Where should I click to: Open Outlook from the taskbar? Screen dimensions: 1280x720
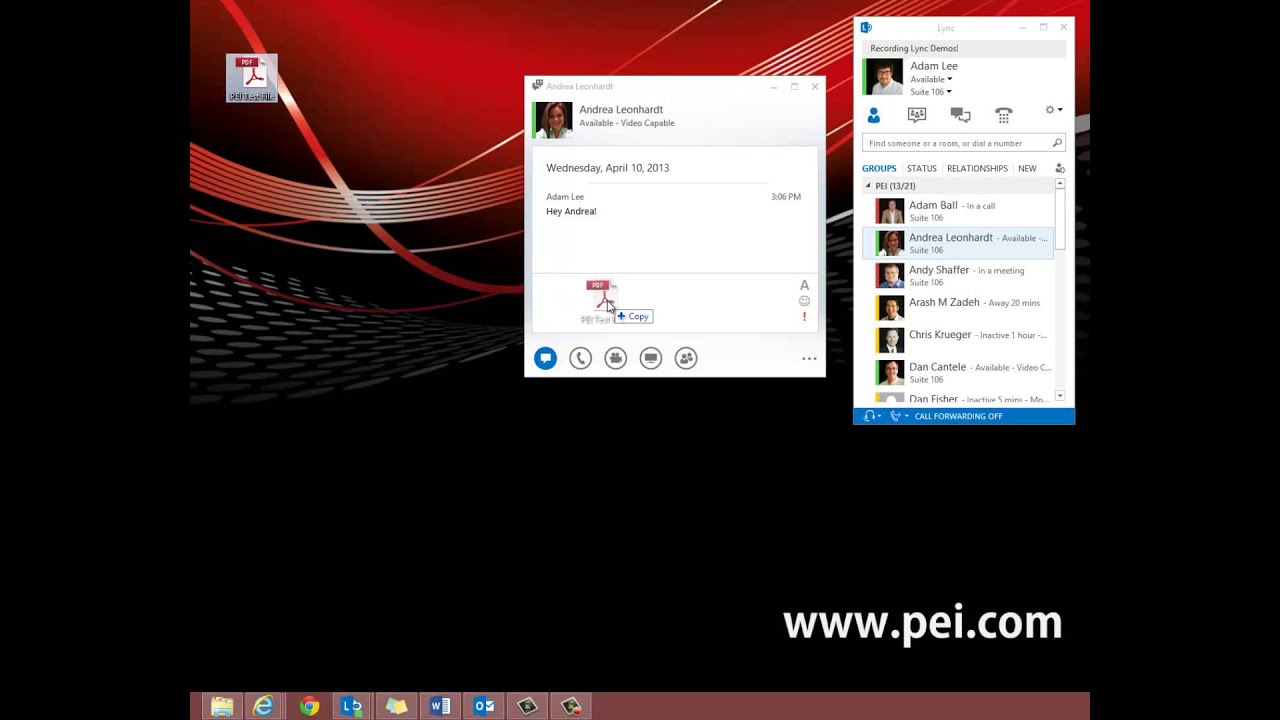point(484,706)
